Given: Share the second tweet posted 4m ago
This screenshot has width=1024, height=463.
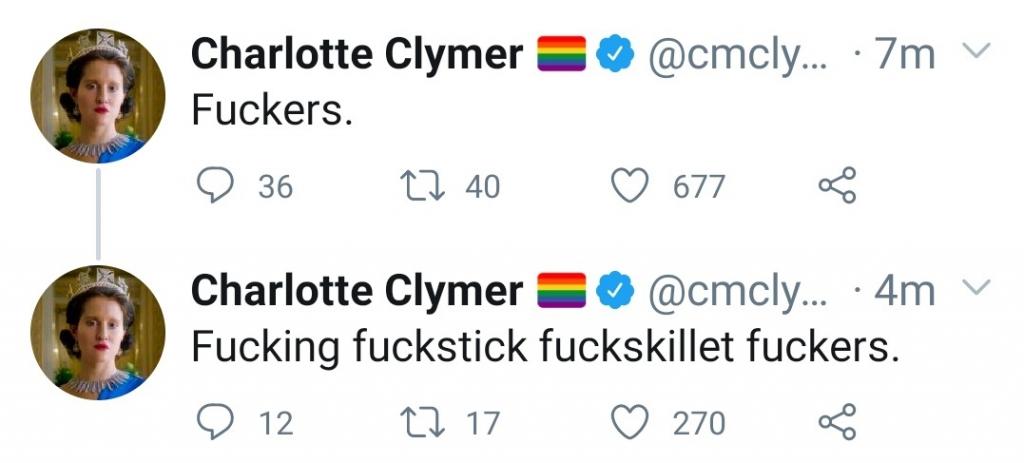Looking at the screenshot, I should pyautogui.click(x=837, y=421).
